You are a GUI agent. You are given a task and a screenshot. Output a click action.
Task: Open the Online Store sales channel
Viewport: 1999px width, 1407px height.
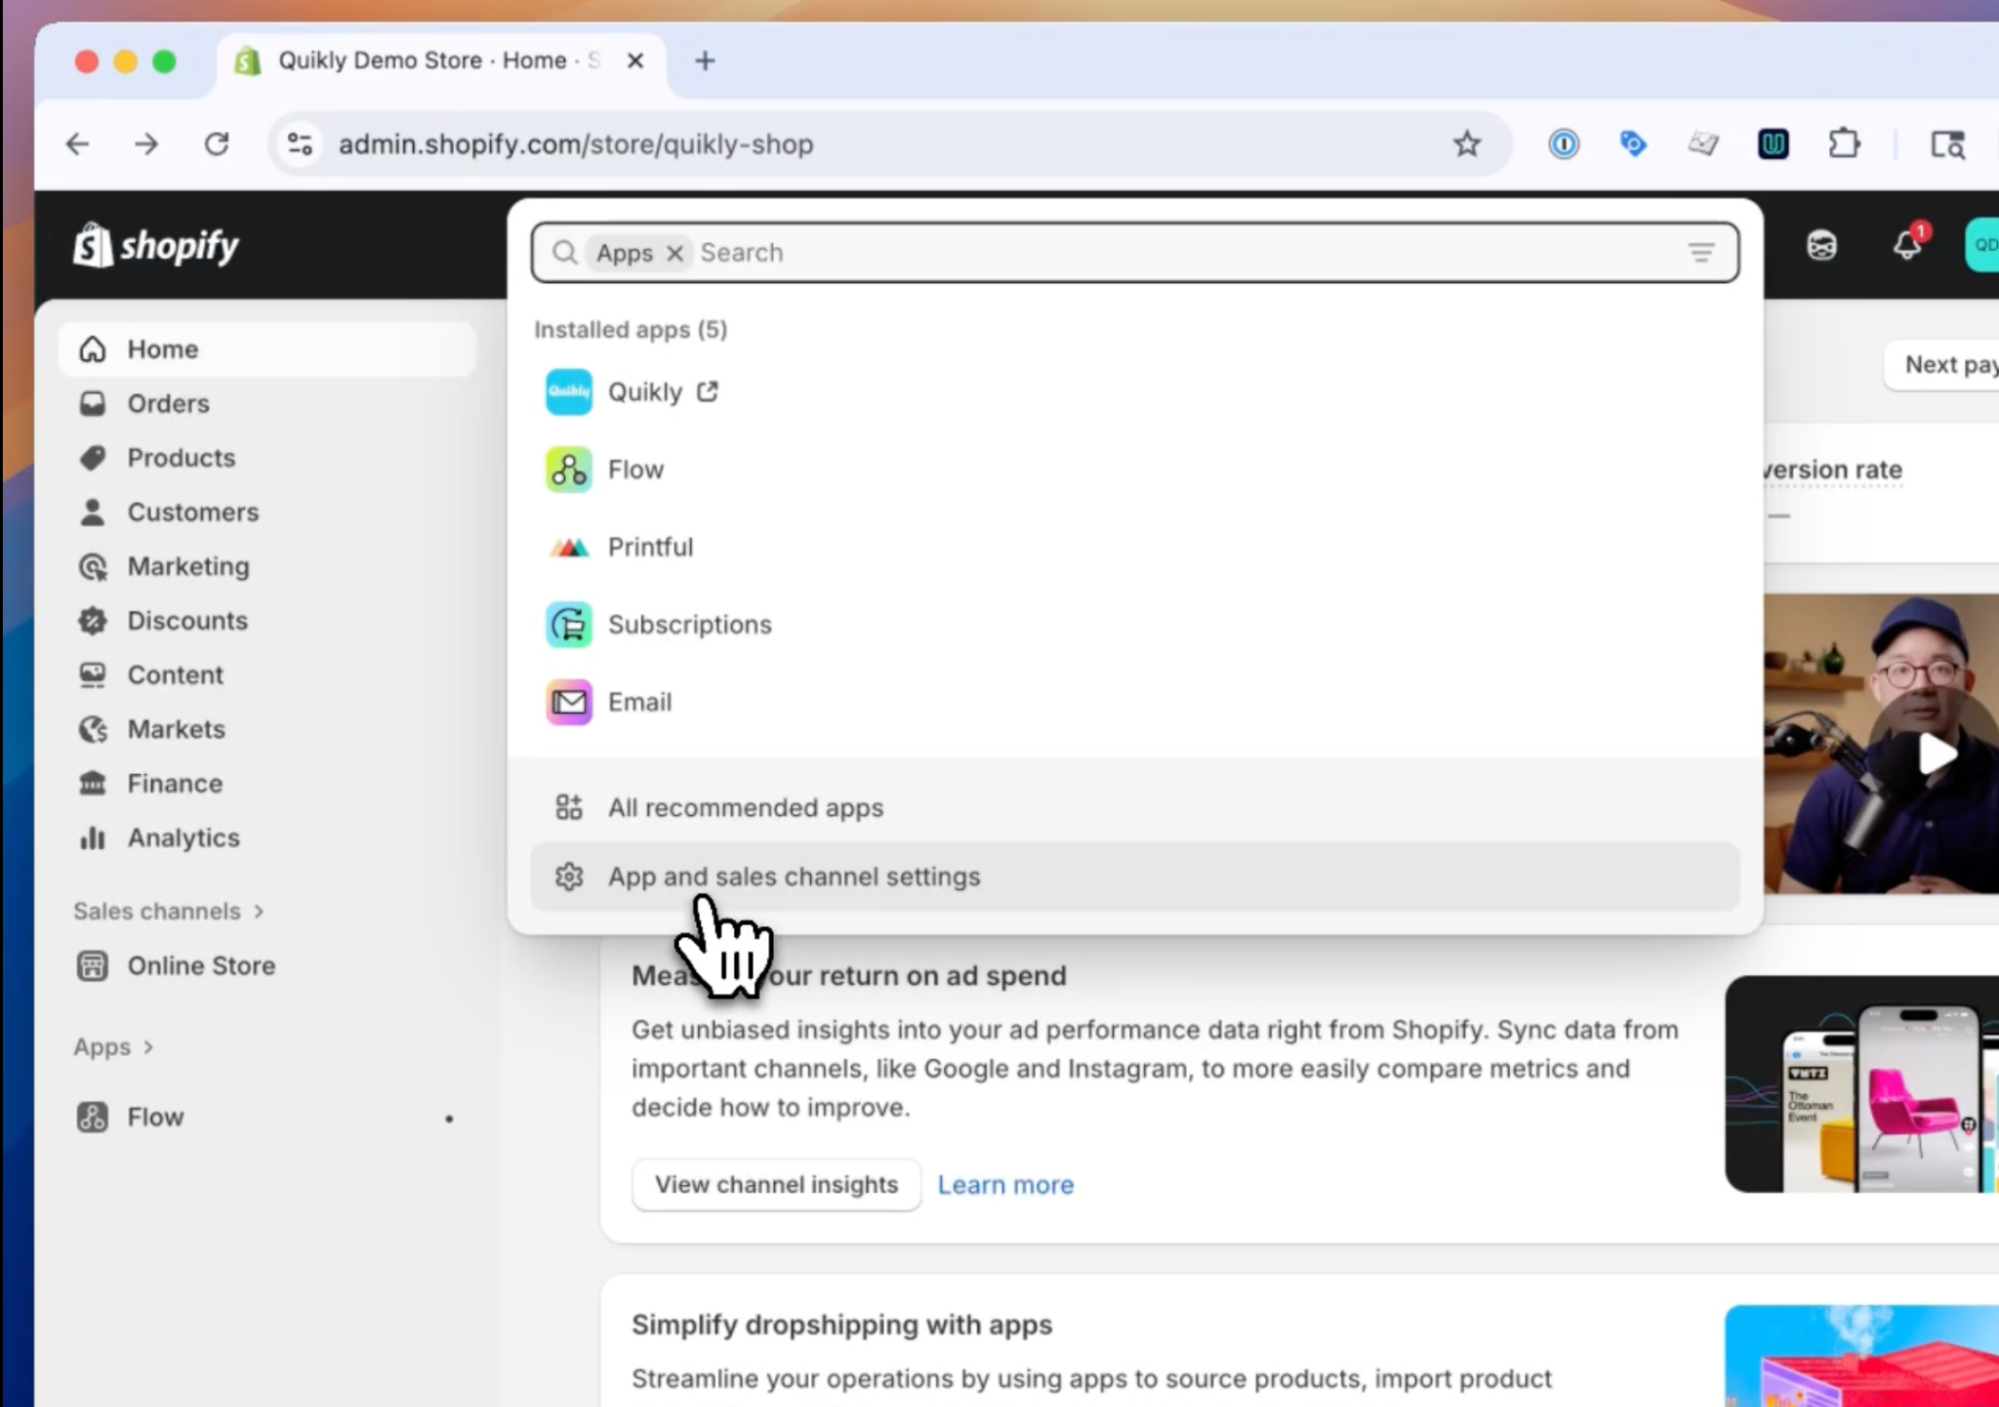201,965
